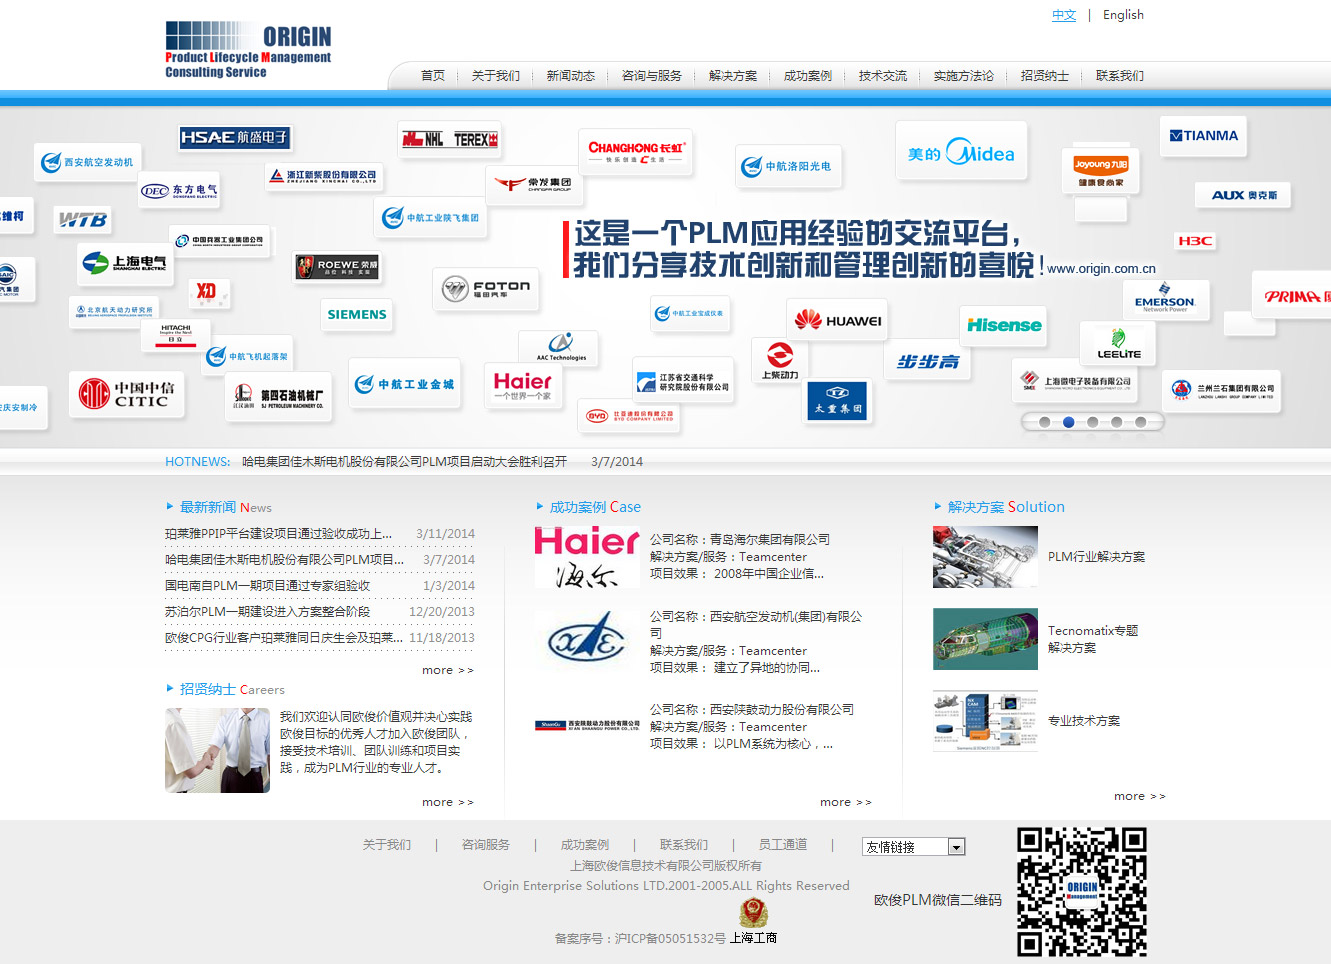Viewport: 1331px width, 964px height.
Task: Click the ROEWE logo card
Action: click(337, 266)
